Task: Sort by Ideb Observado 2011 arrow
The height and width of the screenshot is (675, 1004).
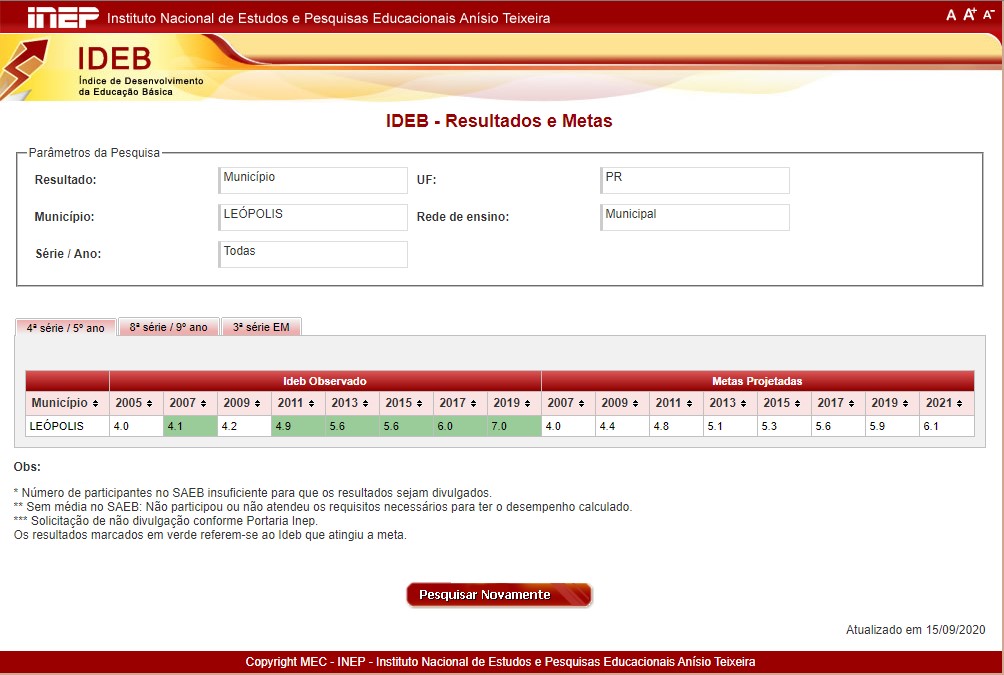Action: coord(311,403)
